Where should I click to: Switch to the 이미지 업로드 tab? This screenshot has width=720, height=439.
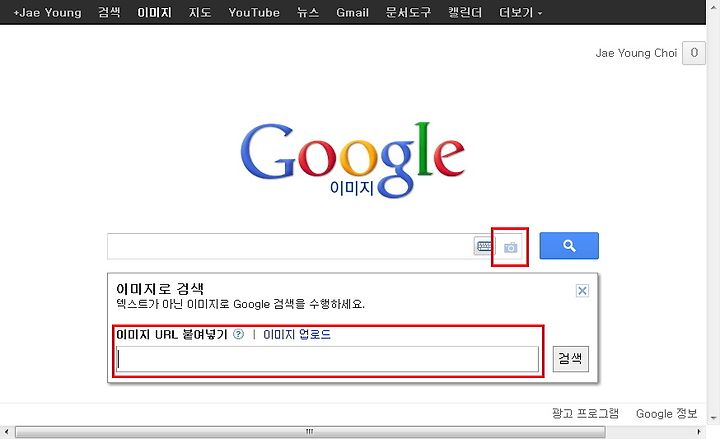click(x=297, y=334)
